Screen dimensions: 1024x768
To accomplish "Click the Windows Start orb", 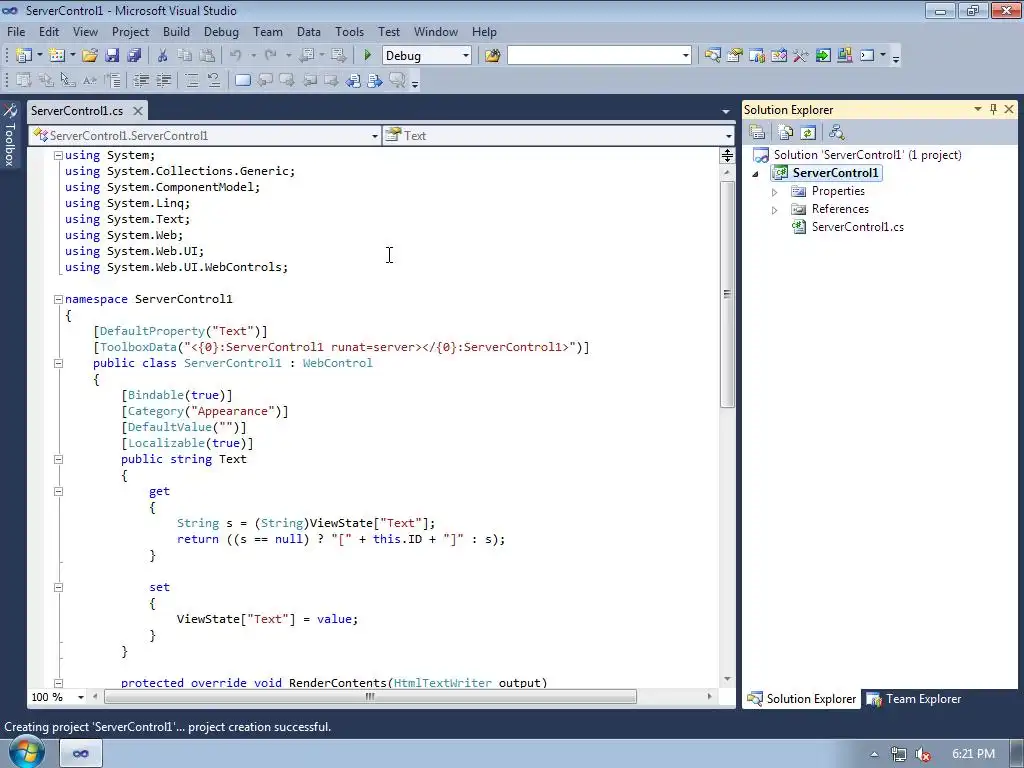I will pos(26,752).
